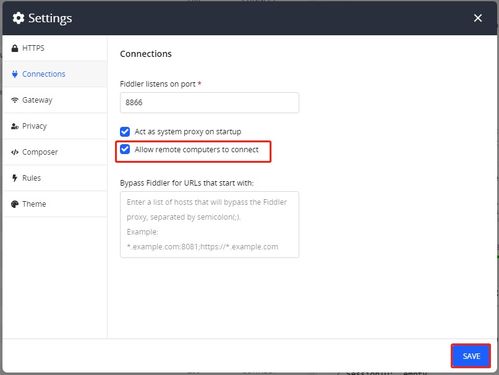Click the plug icon beside Connections

[14, 74]
